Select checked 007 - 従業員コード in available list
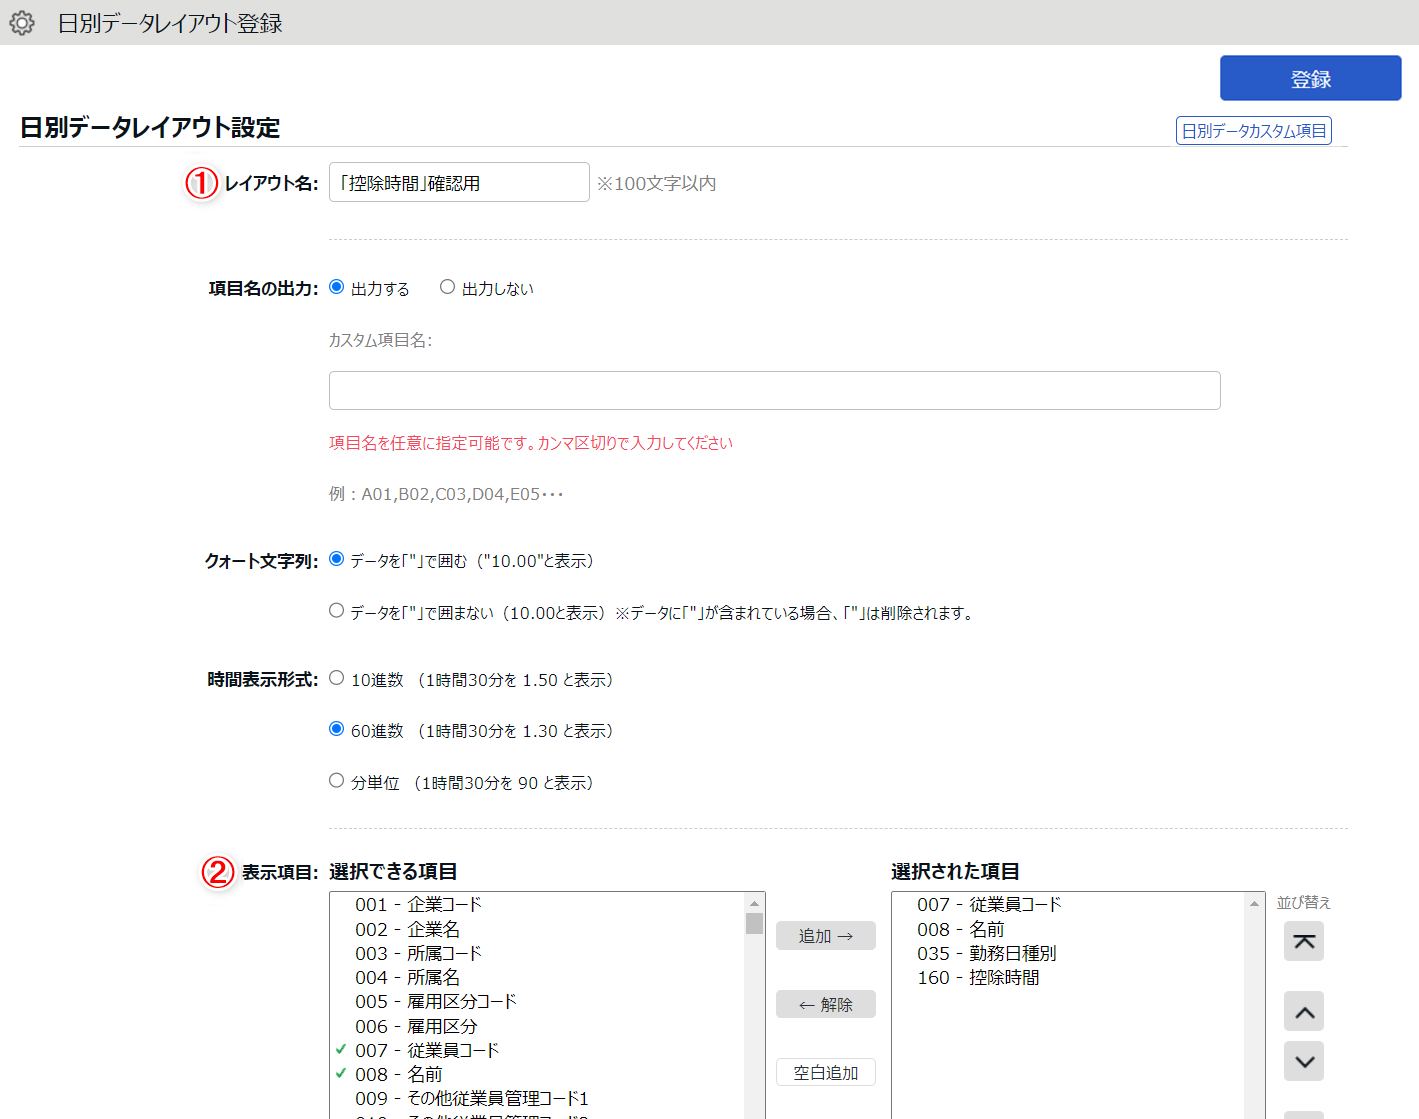This screenshot has width=1419, height=1119. [x=537, y=1050]
